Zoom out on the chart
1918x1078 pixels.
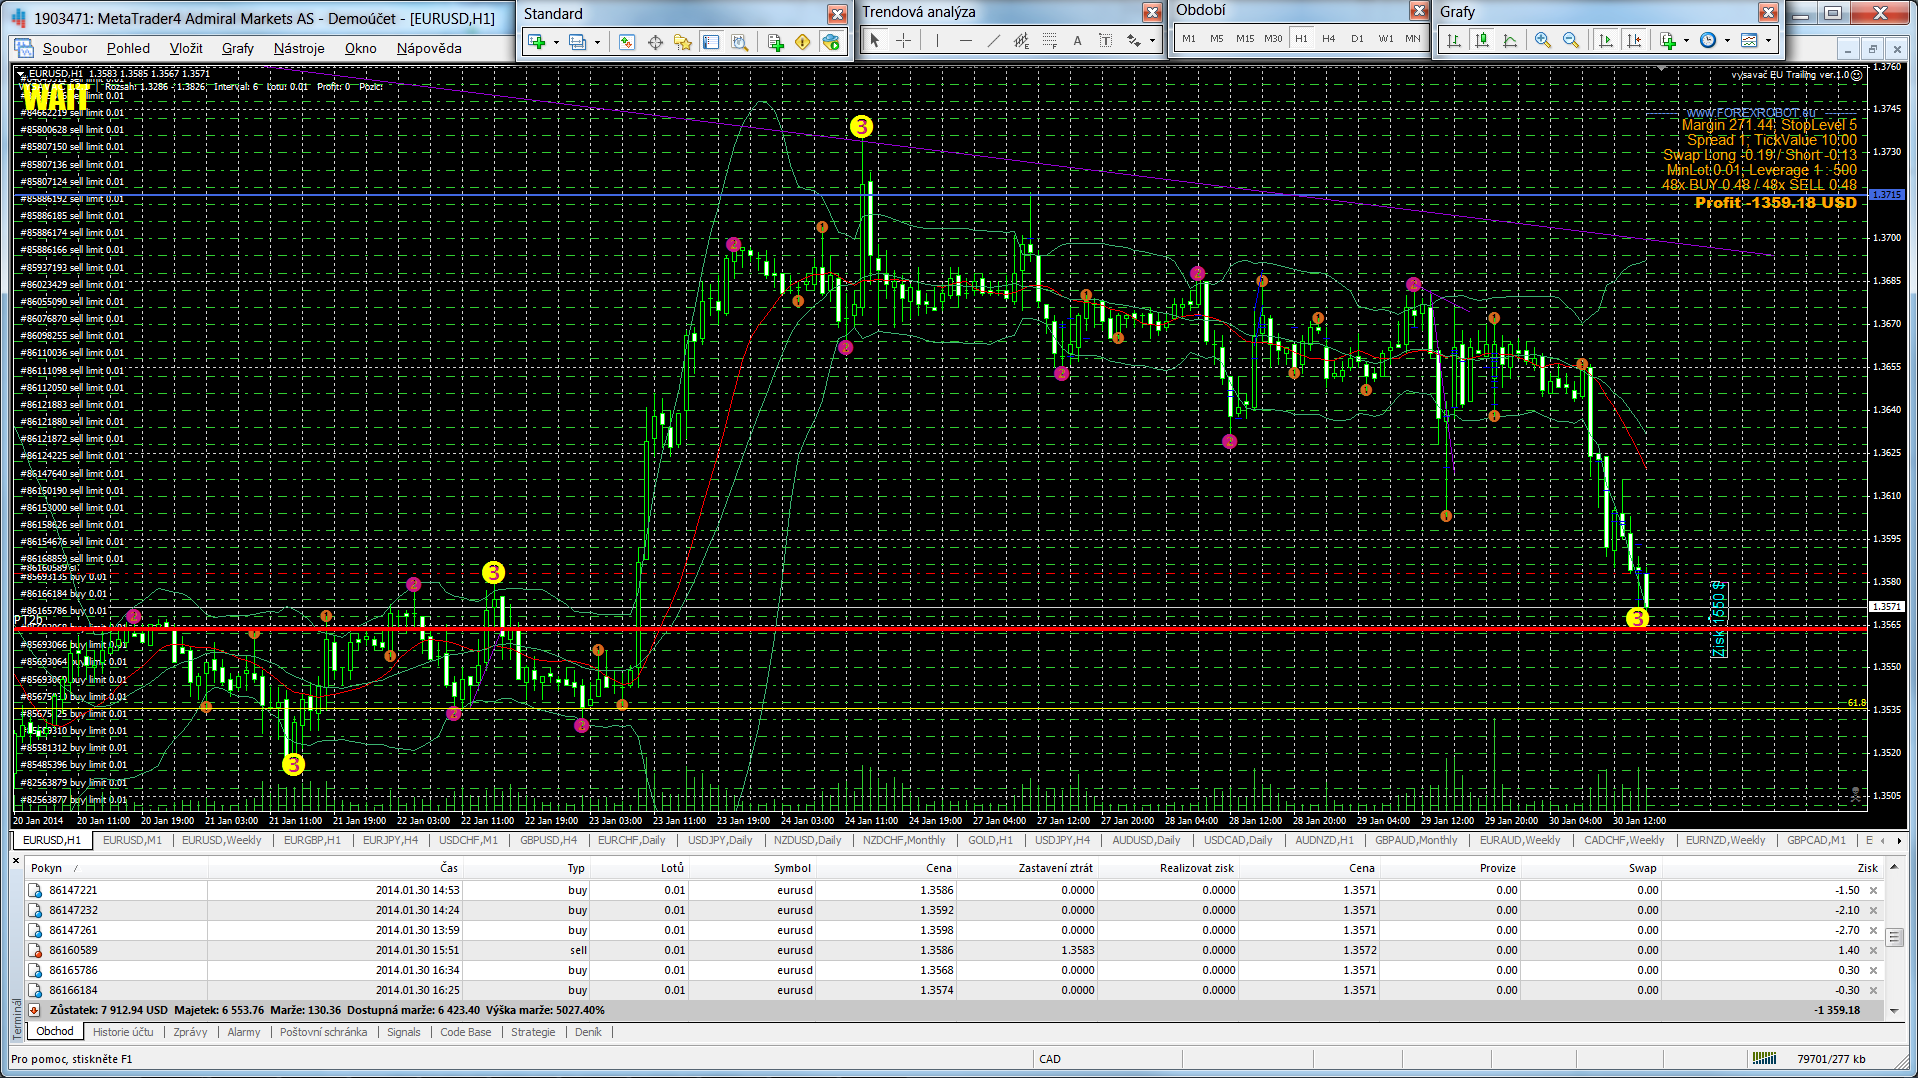pyautogui.click(x=1571, y=40)
